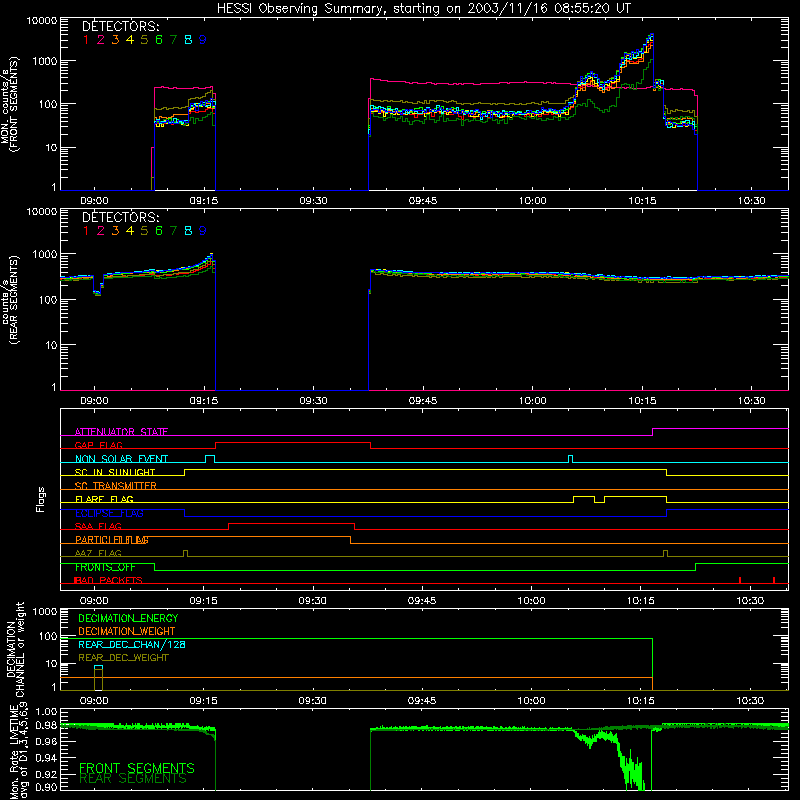
Task: Click the SC_IN_SUNLIGHT flag label
Action: [114, 472]
